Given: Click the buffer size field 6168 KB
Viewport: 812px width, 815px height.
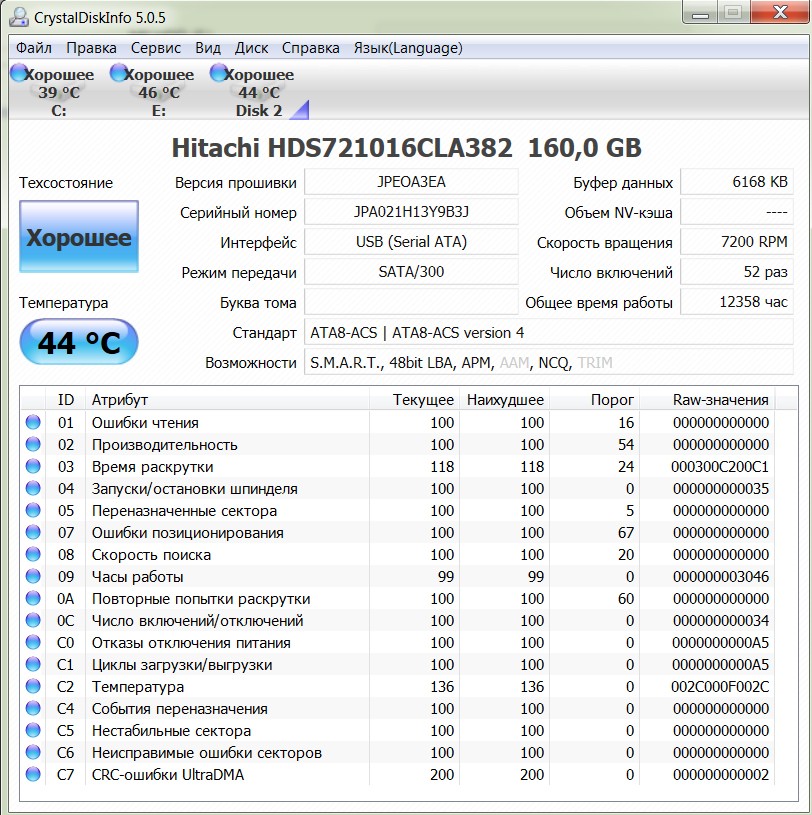Looking at the screenshot, I should point(737,182).
